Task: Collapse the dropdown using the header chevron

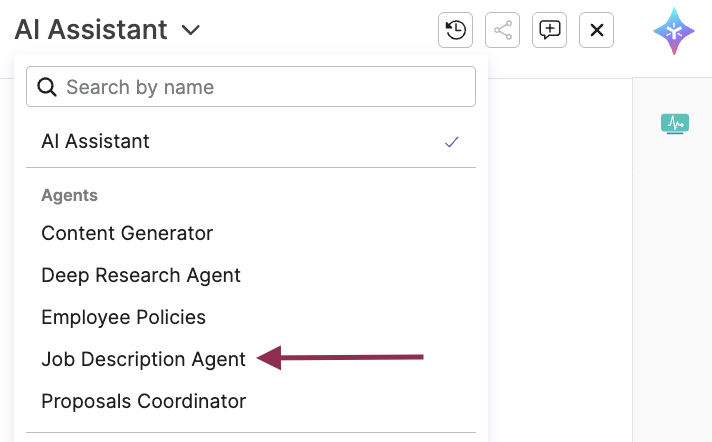Action: (x=191, y=30)
